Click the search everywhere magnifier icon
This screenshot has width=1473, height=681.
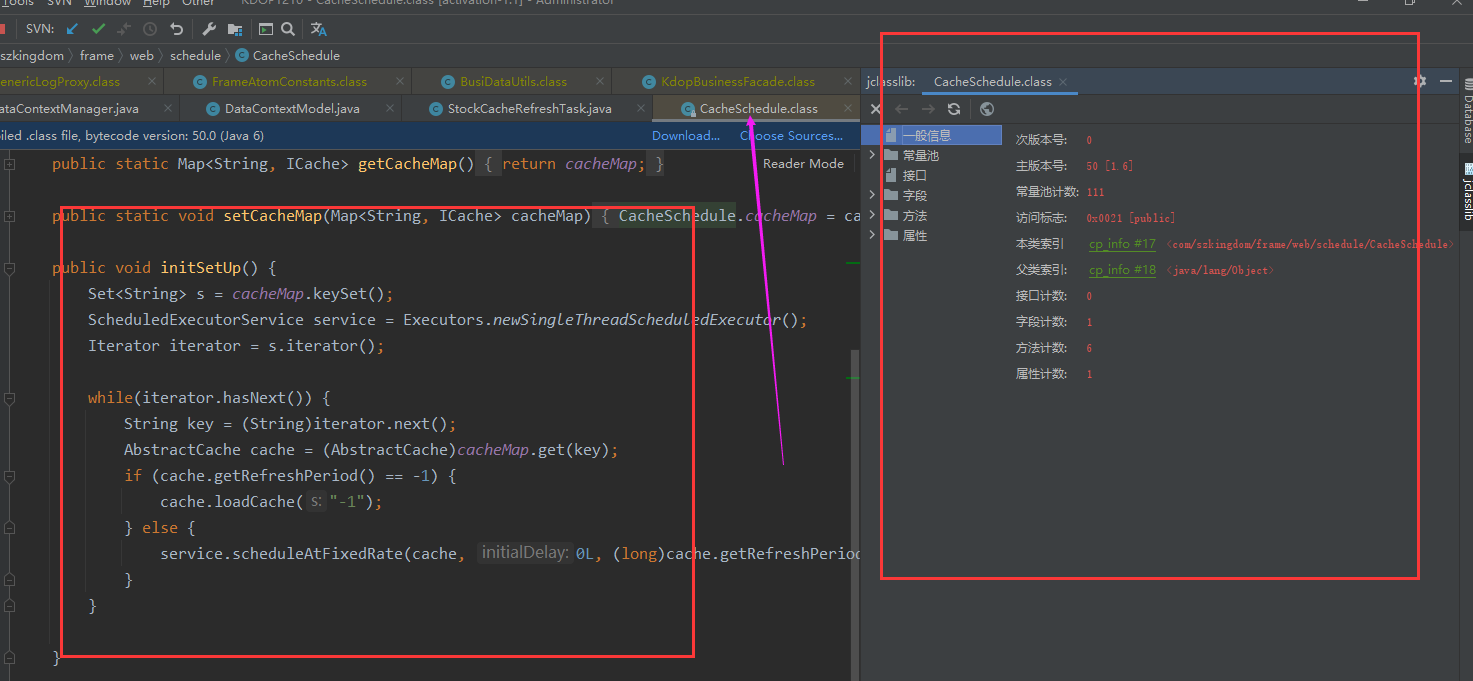288,29
